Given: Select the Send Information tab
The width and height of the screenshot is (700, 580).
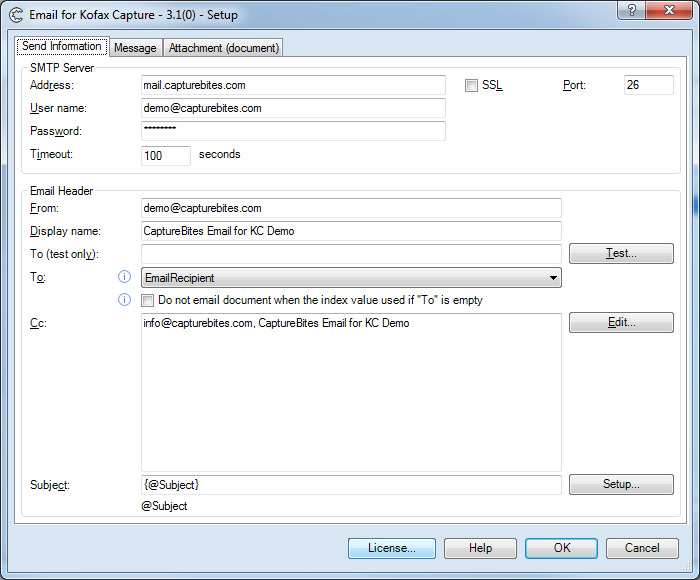Looking at the screenshot, I should (62, 47).
